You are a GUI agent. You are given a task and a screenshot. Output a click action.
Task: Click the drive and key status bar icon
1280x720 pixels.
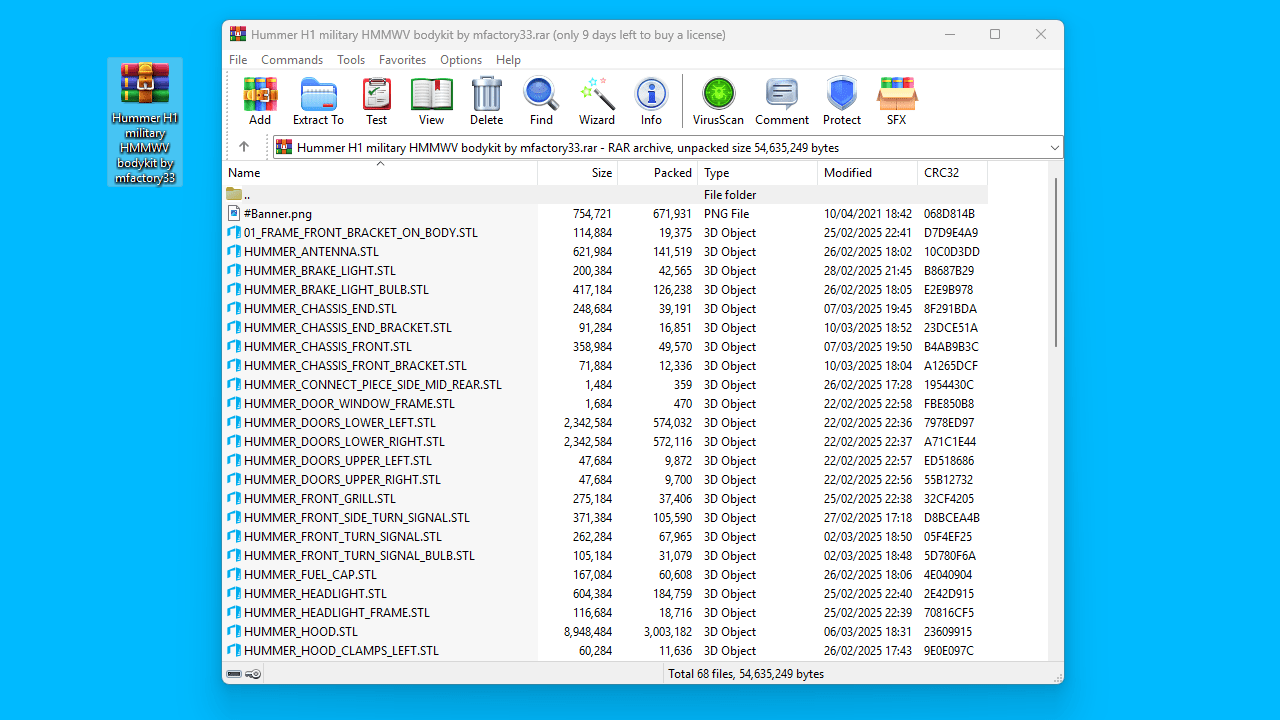(244, 674)
